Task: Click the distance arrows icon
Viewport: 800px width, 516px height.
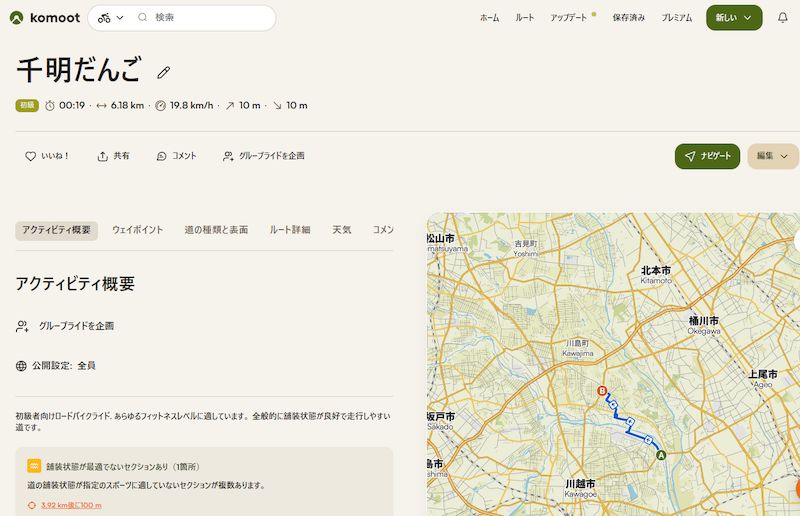Action: [x=102, y=106]
